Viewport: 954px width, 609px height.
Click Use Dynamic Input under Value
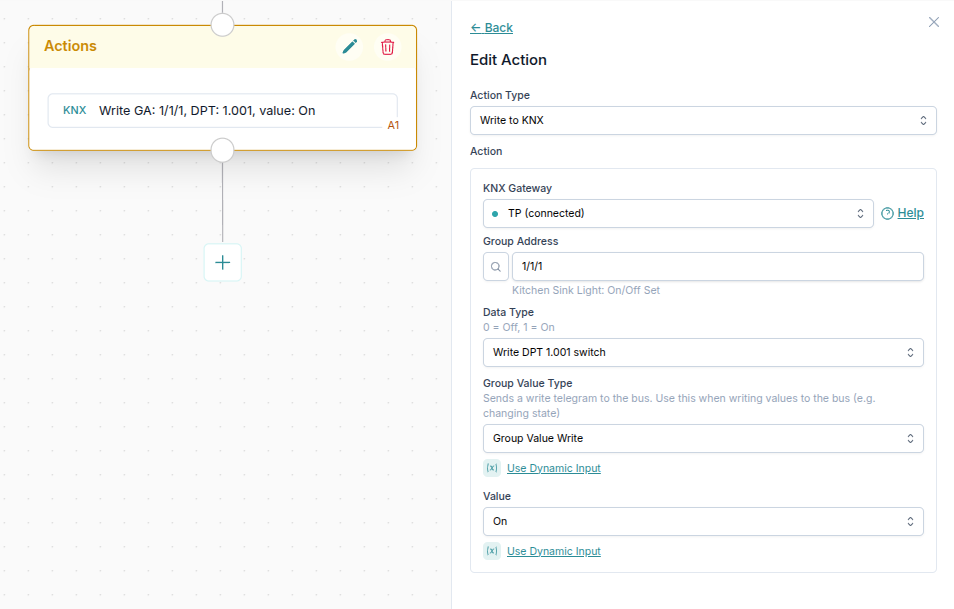[553, 551]
